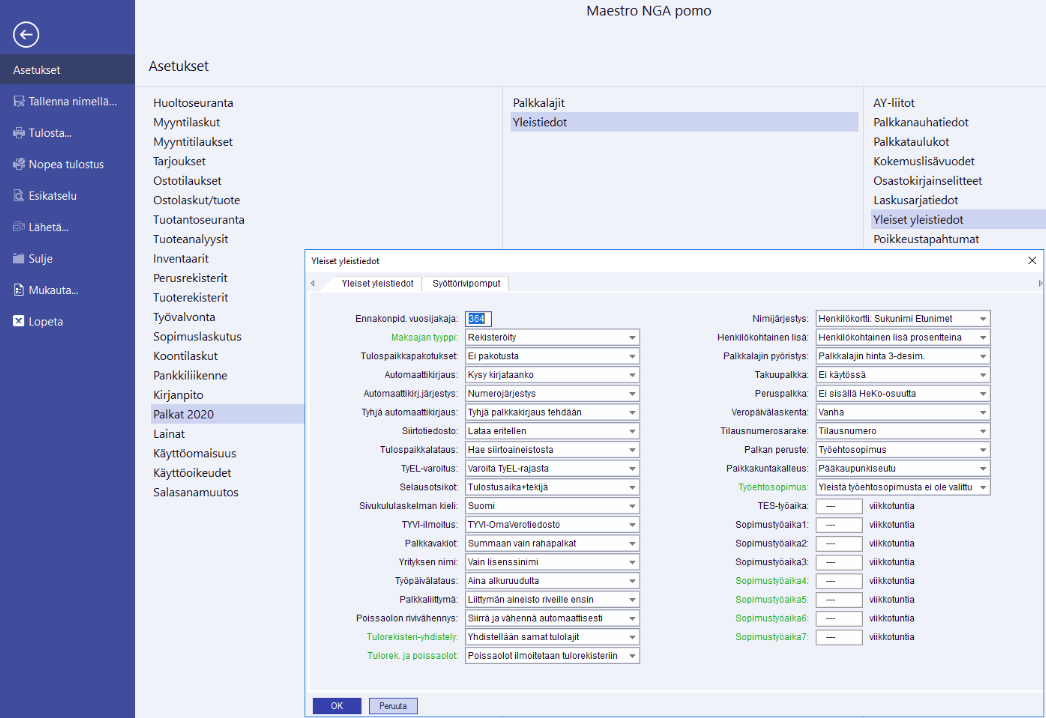
Task: Switch to the Syöttörivipomput tab
Action: (x=464, y=284)
